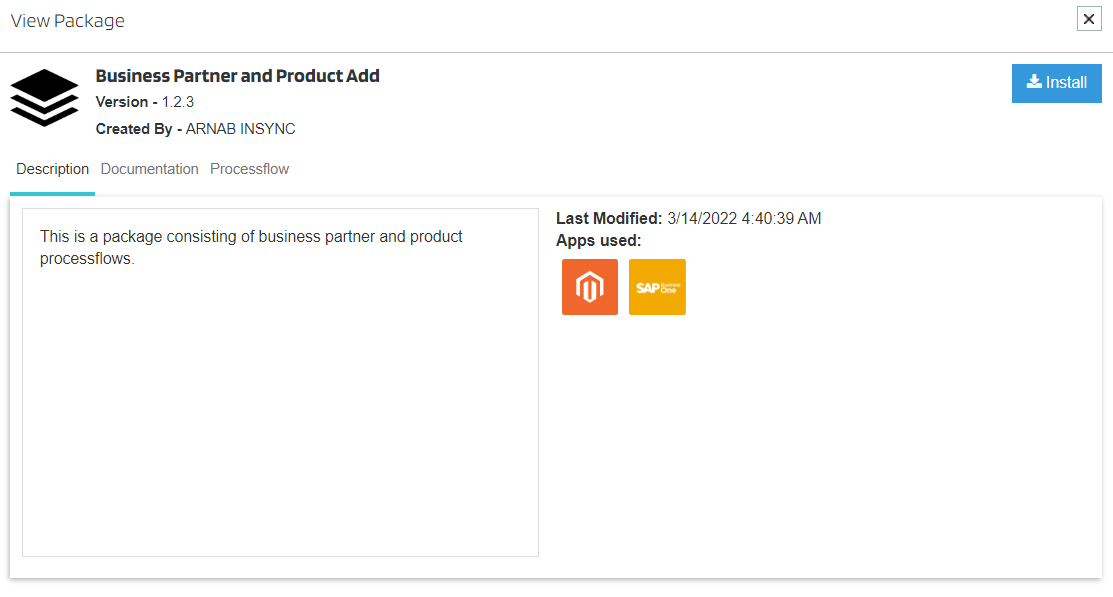Click the version number 1.2.3
1113x597 pixels.
click(178, 102)
